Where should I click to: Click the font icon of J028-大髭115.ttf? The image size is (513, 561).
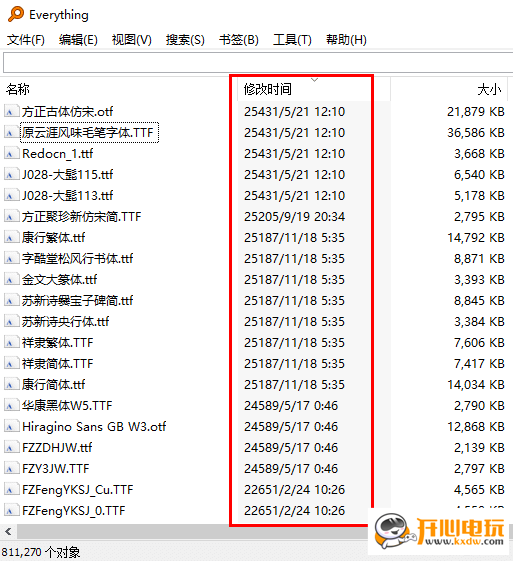(x=11, y=174)
